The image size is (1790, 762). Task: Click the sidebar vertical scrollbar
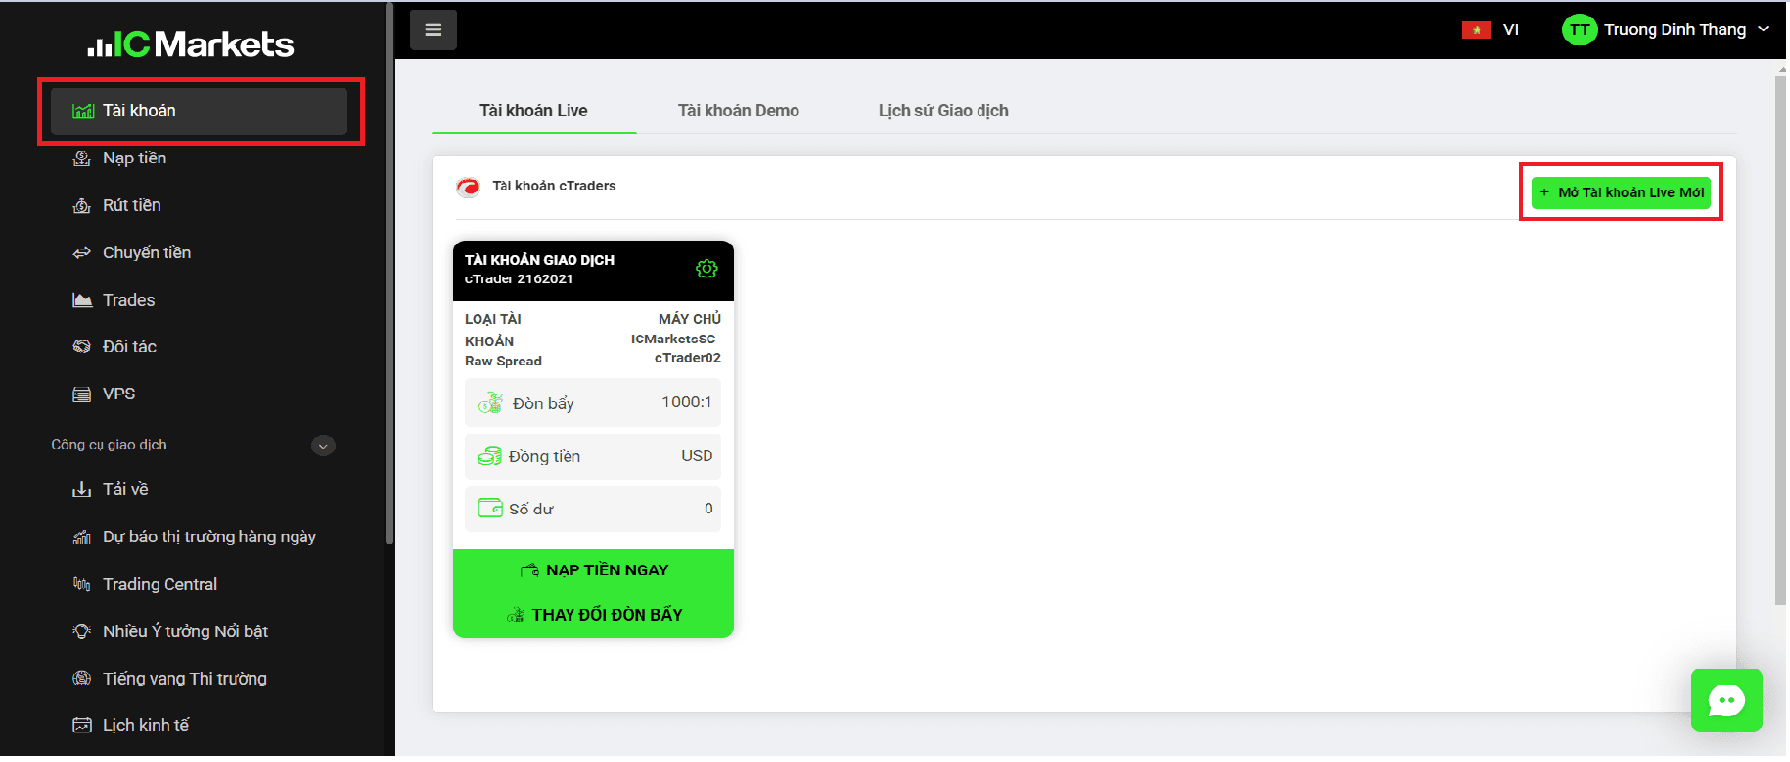coord(389,273)
